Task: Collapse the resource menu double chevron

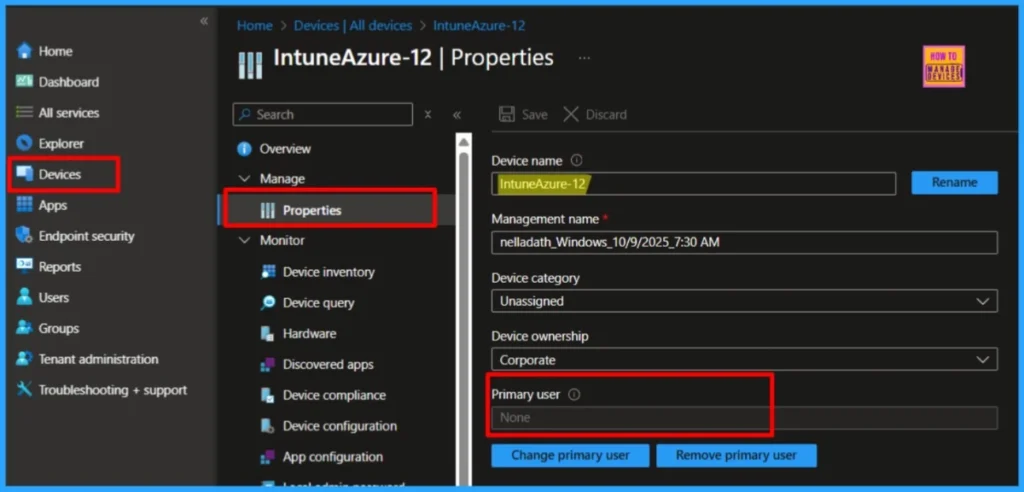Action: (457, 115)
